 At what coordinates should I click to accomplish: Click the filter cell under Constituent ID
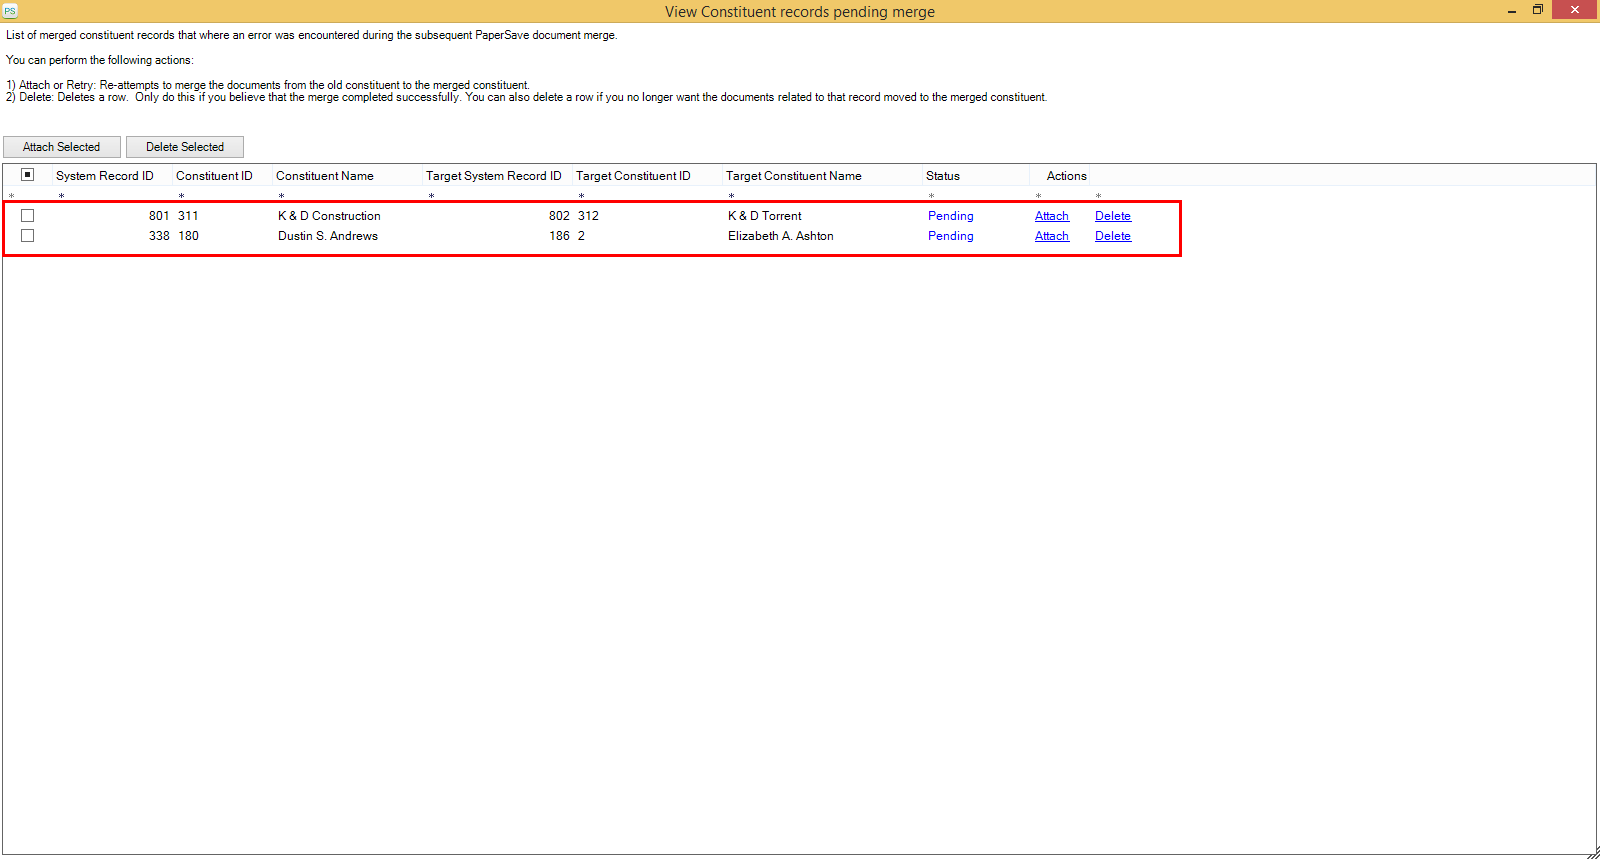[x=222, y=196]
